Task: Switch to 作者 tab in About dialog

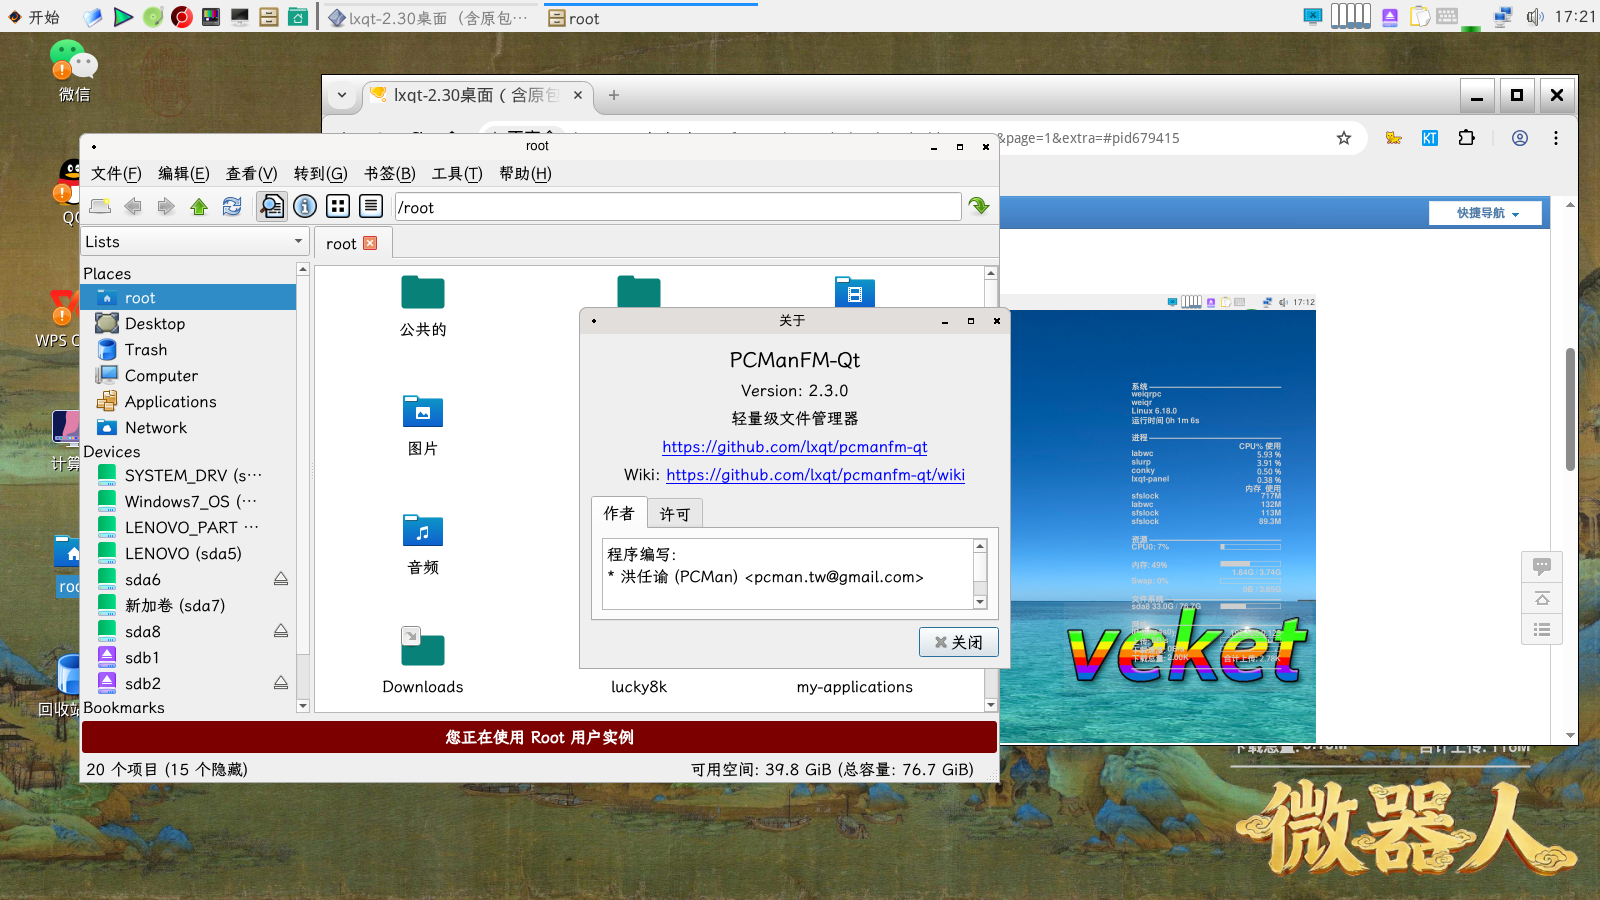Action: [619, 513]
